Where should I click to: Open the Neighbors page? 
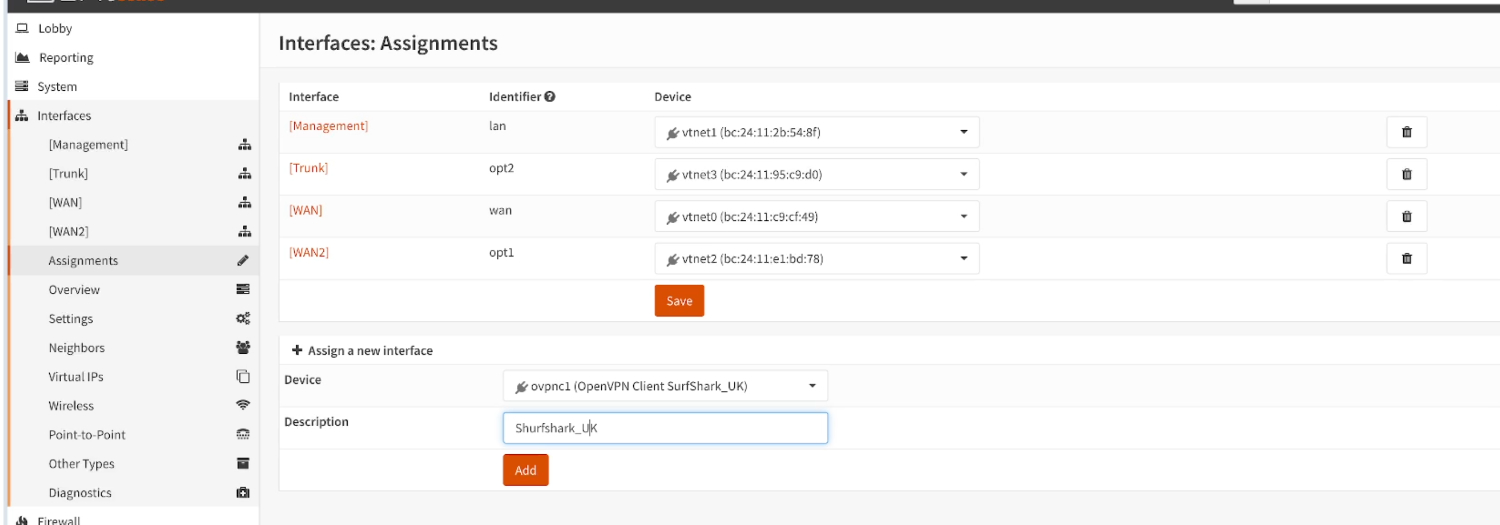click(76, 348)
